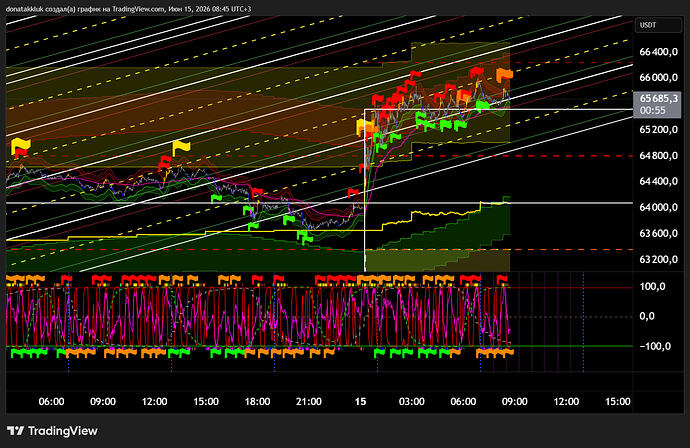Select the 15:00 label at far right
The image size is (690, 448).
point(617,401)
